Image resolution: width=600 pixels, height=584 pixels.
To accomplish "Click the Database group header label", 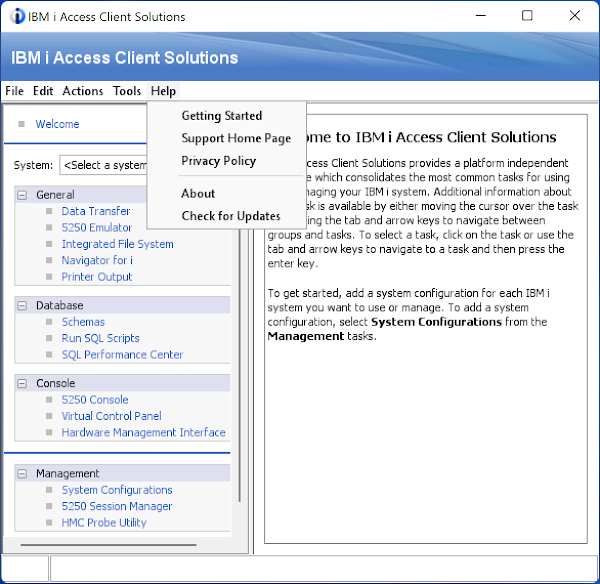I will 60,305.
